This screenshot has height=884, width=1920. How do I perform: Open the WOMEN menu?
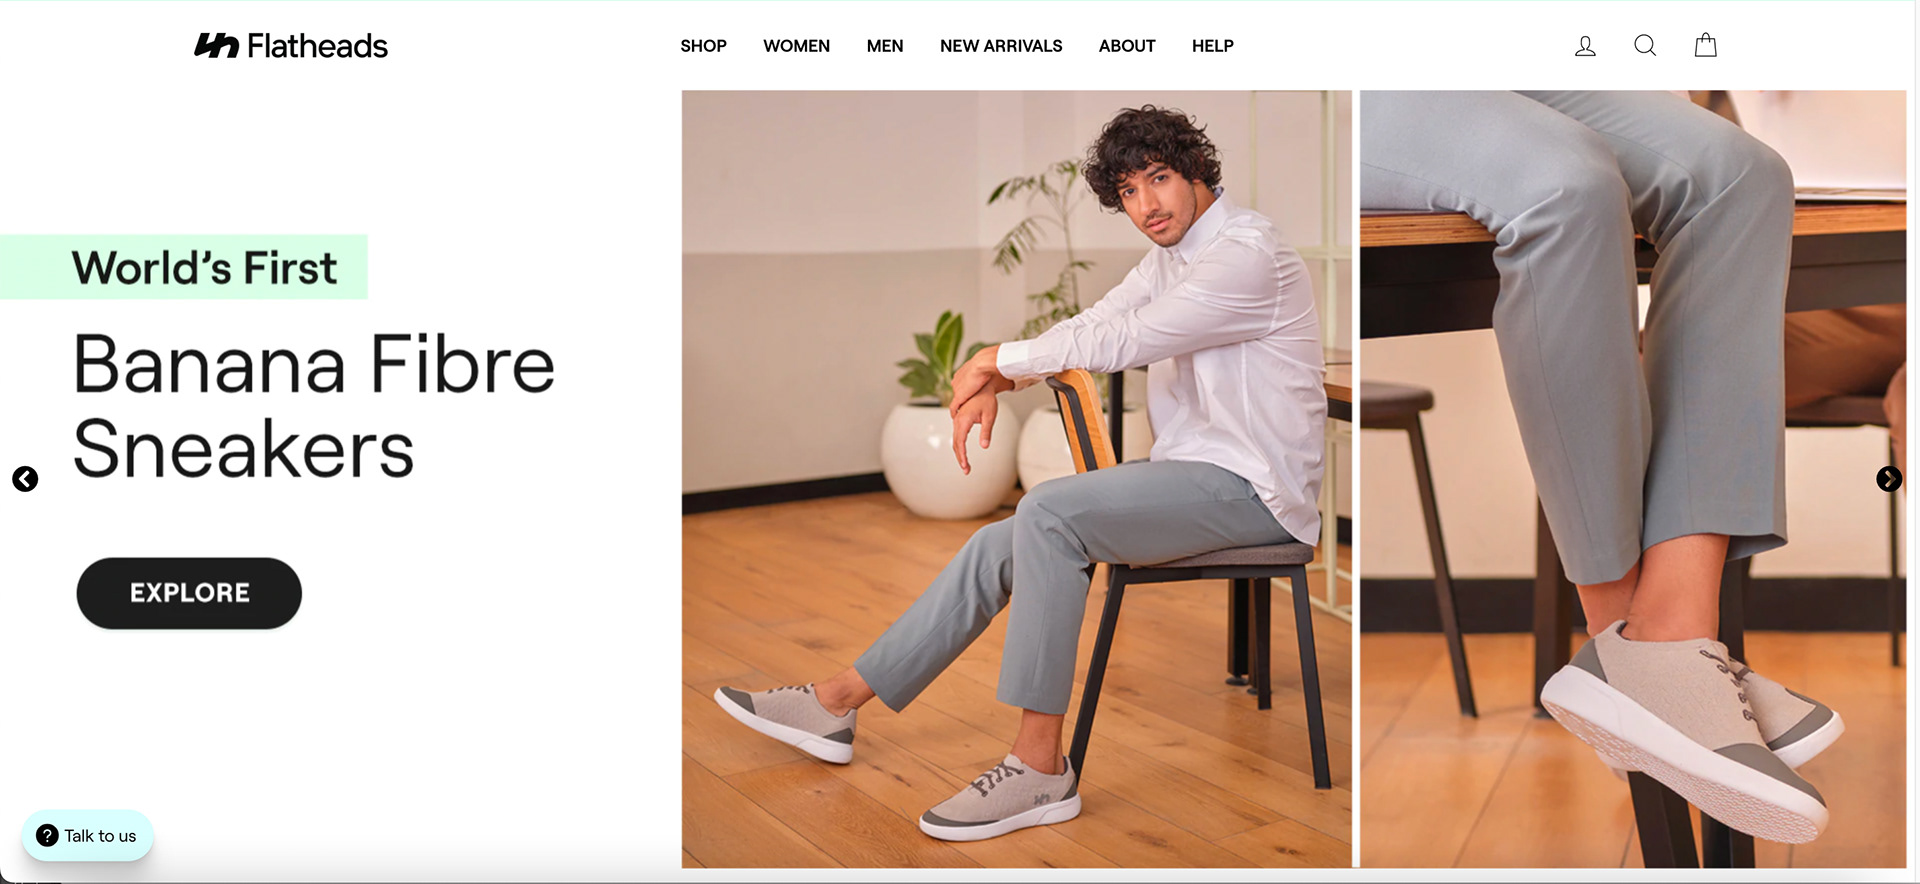[796, 46]
